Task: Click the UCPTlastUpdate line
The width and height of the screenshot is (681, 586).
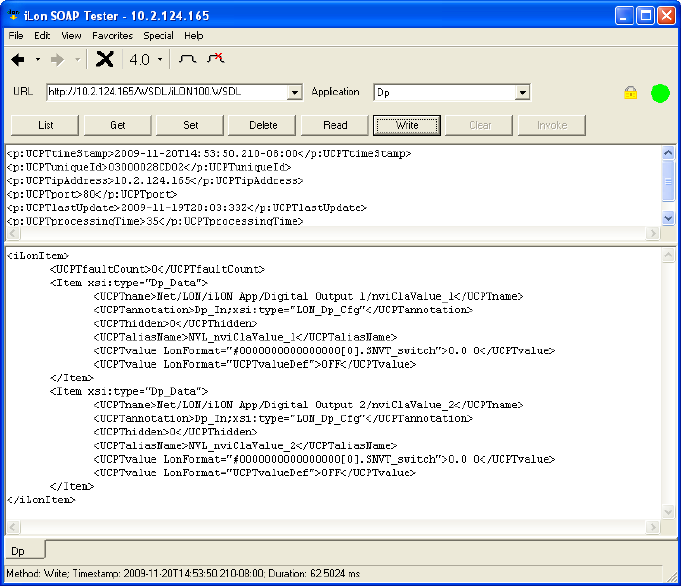Action: pyautogui.click(x=187, y=208)
